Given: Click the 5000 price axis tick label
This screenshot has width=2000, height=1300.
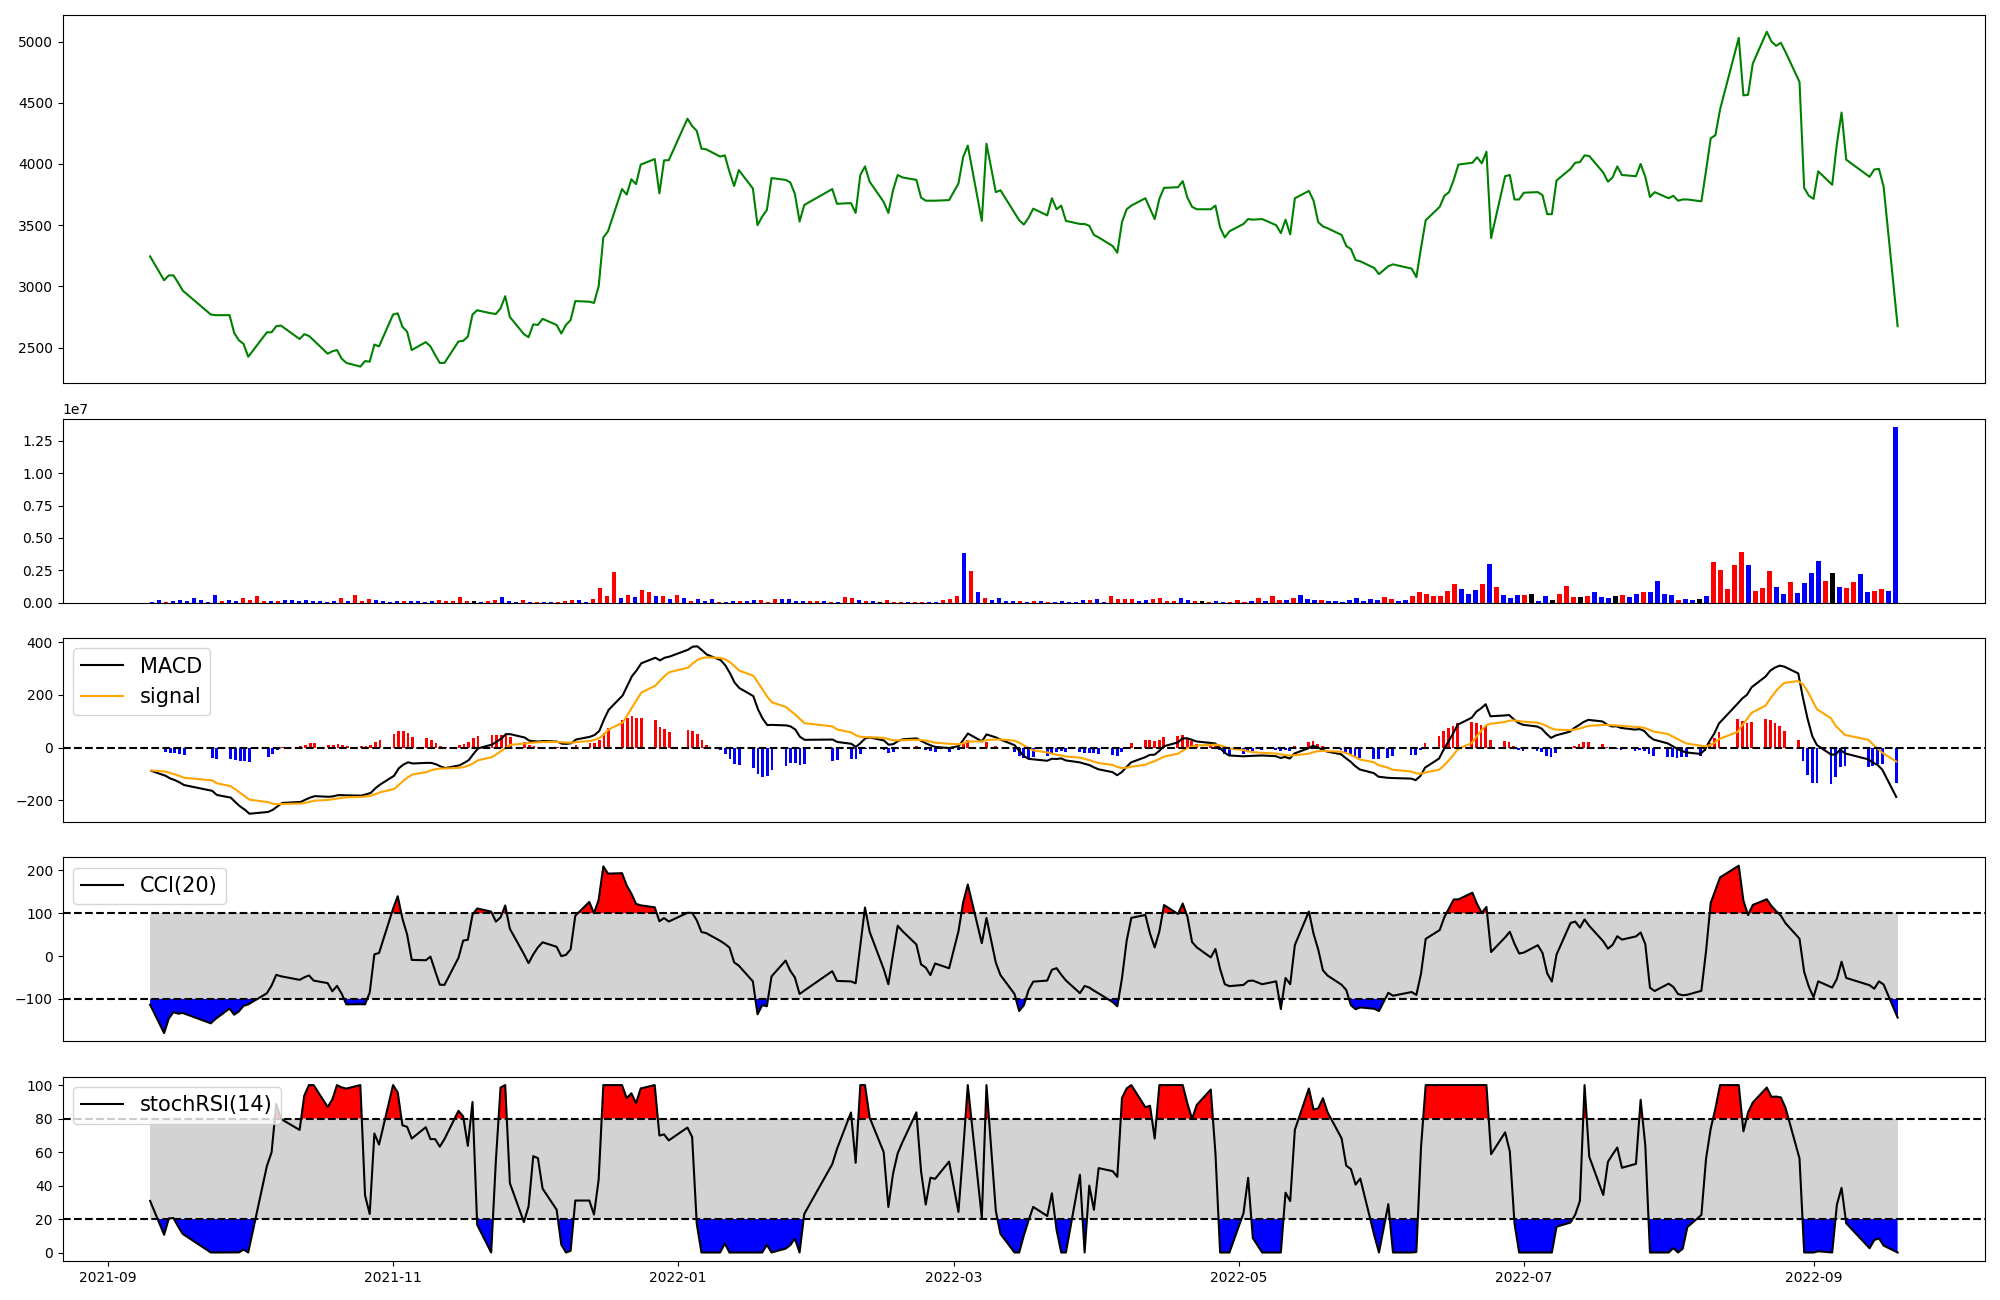Looking at the screenshot, I should point(35,42).
